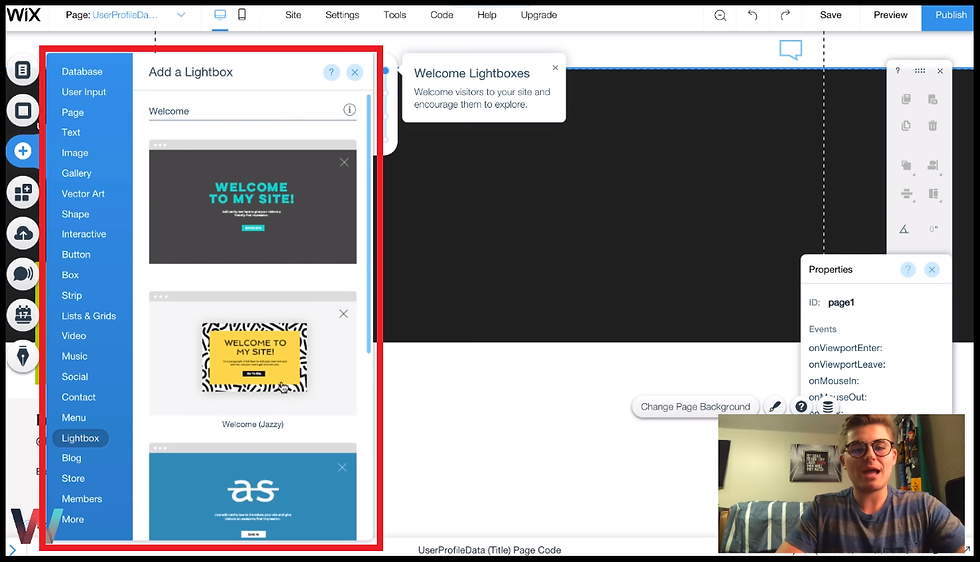Open help for Add a Lightbox panel
This screenshot has width=980, height=562.
click(x=331, y=73)
